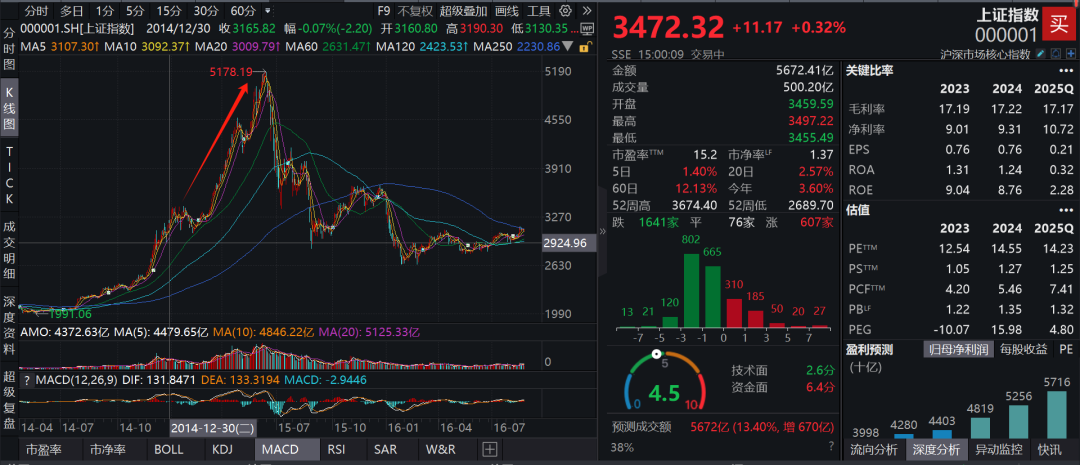This screenshot has width=1080, height=465.
Task: Open 快讯 bottom tab
Action: [x=1050, y=450]
